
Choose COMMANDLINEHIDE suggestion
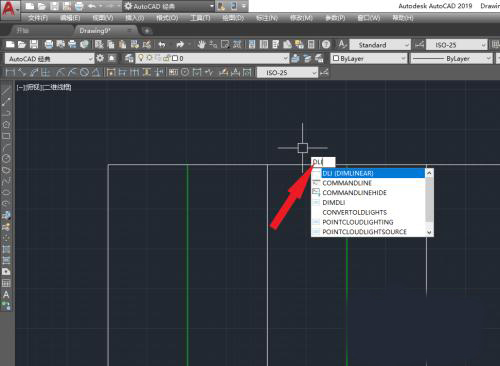coord(368,193)
